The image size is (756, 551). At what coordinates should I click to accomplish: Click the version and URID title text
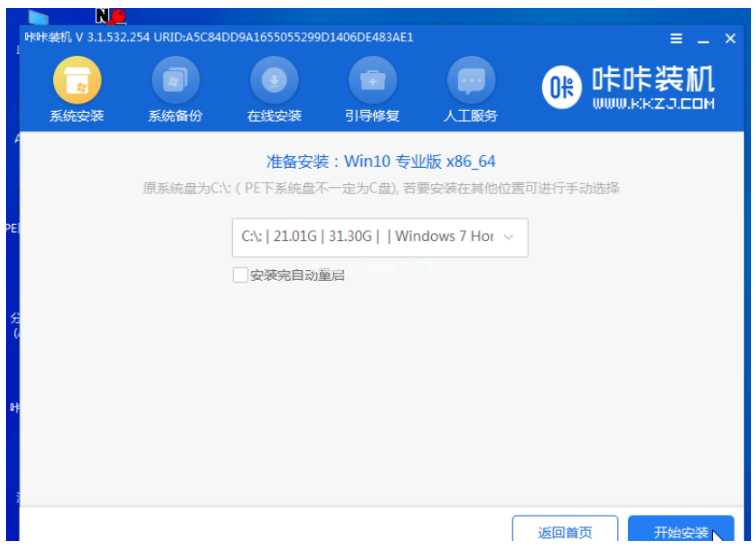[220, 38]
